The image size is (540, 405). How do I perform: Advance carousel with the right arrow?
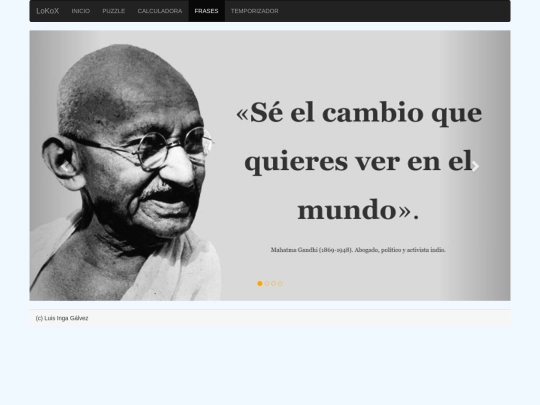(x=475, y=167)
